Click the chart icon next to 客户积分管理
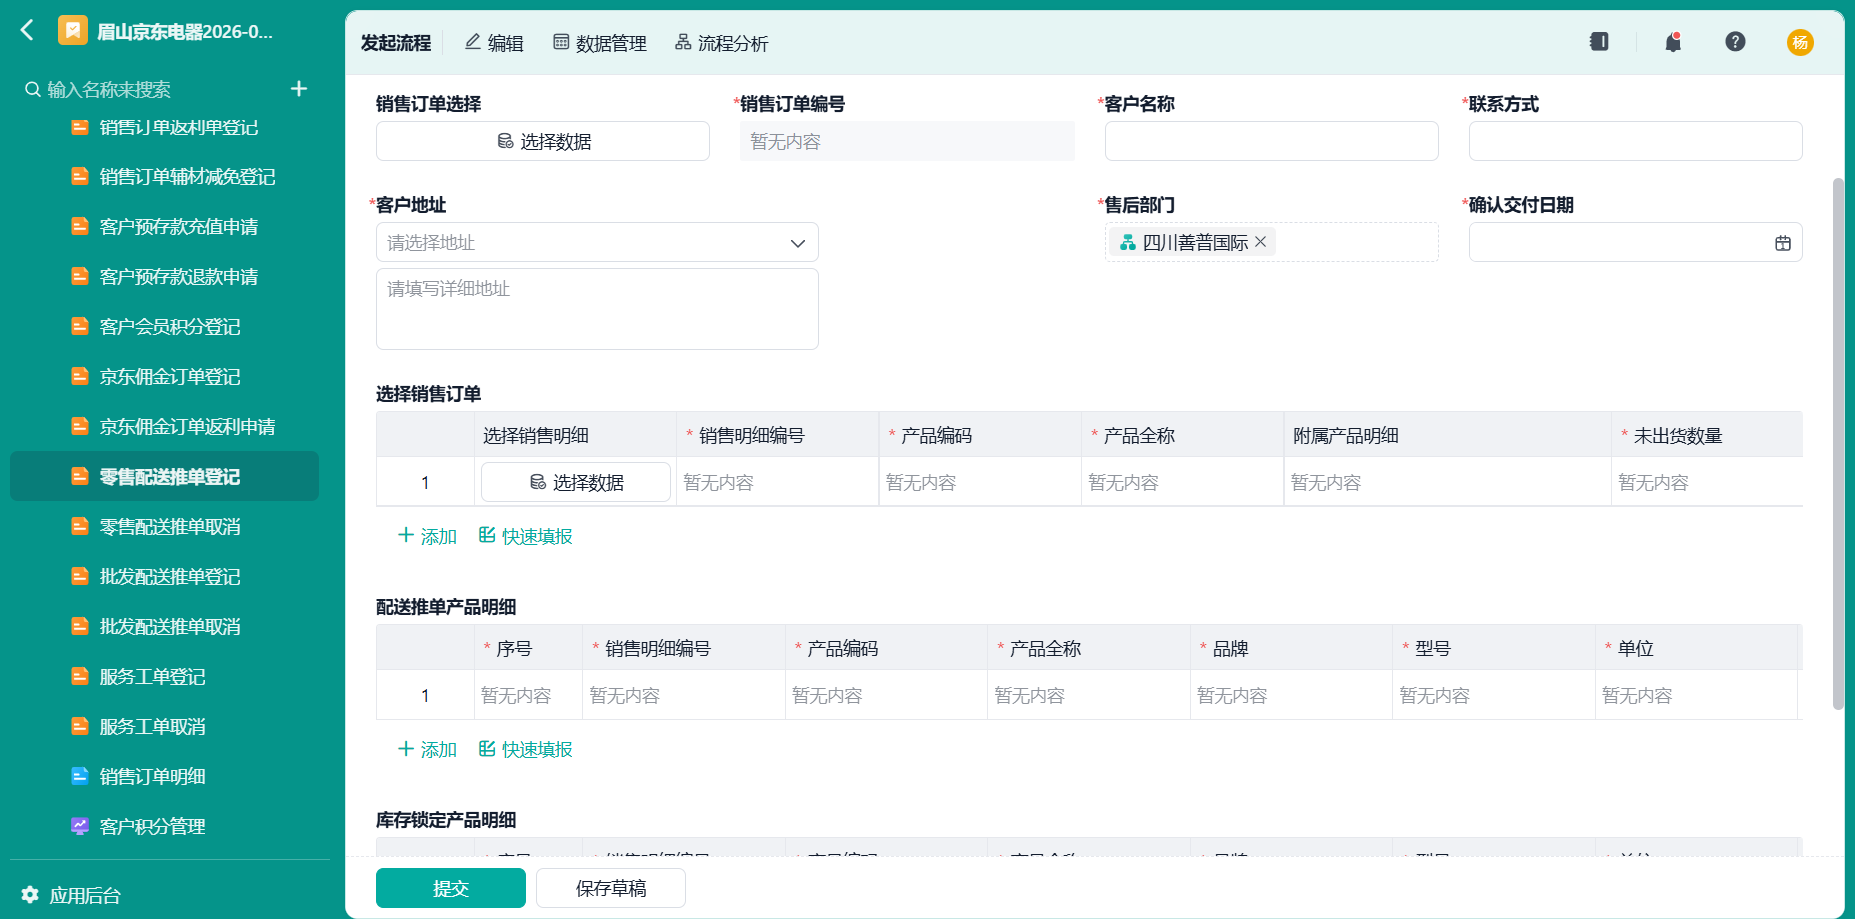 coord(80,826)
